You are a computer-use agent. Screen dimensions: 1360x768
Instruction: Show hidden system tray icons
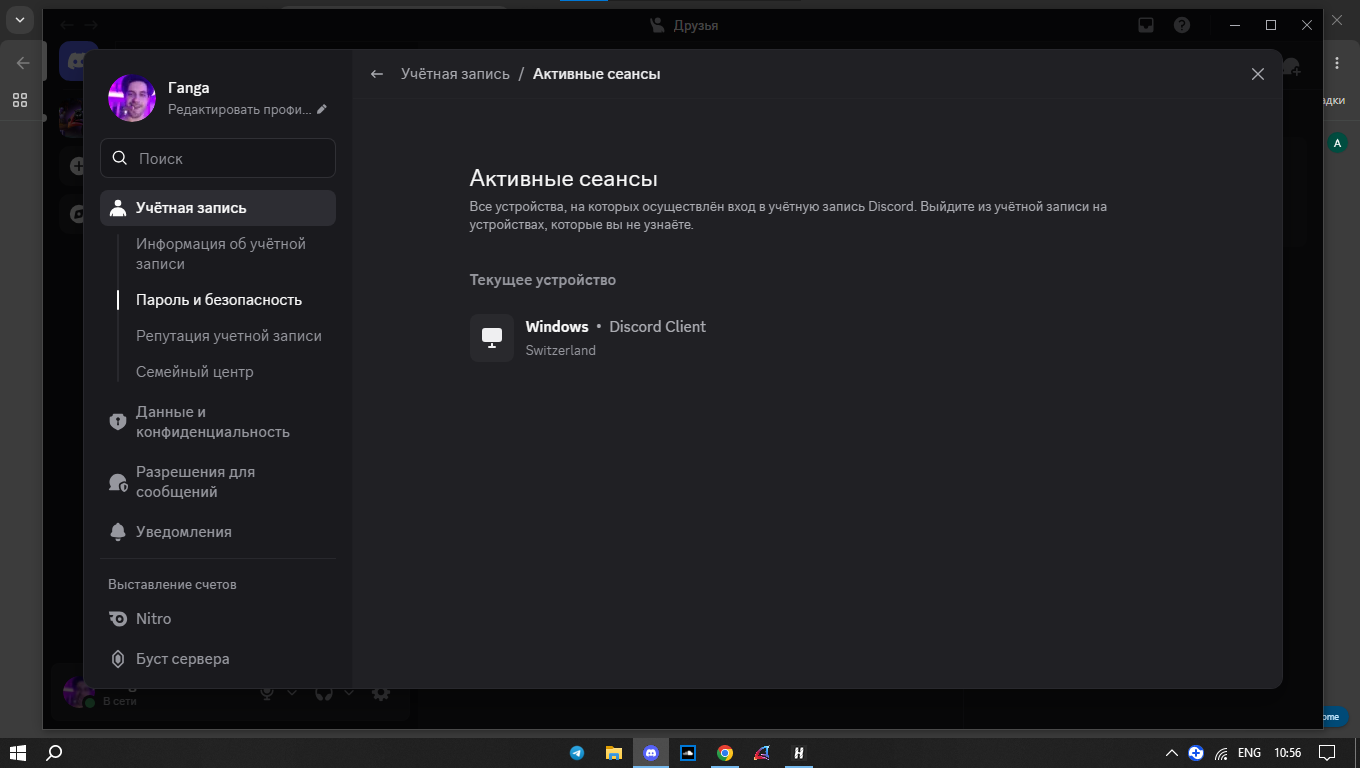tap(1172, 753)
